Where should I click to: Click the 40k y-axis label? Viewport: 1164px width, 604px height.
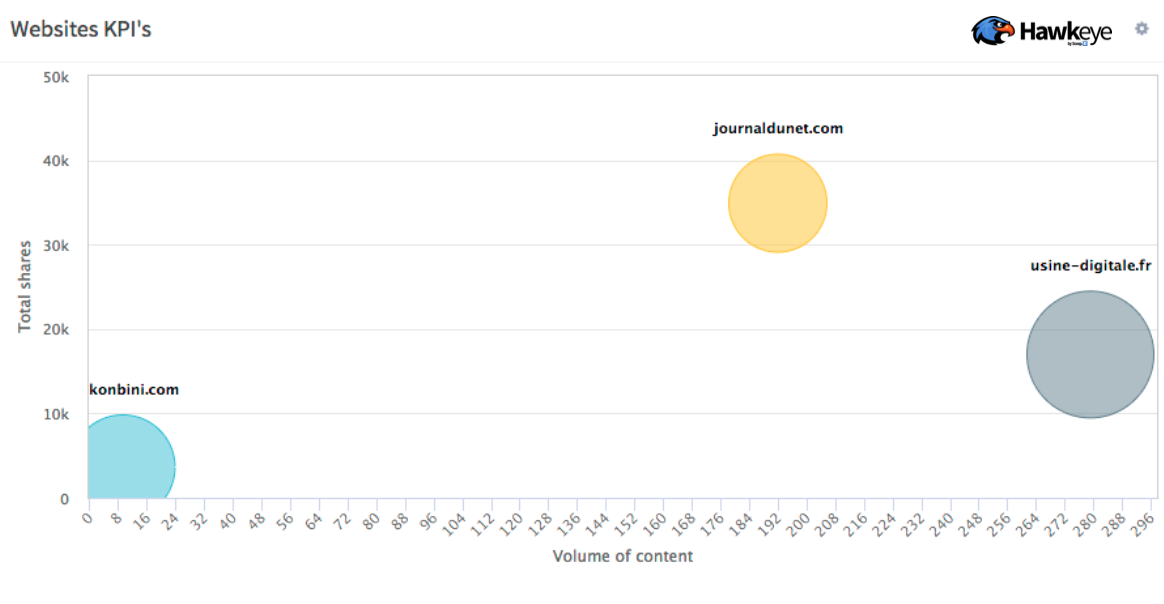(57, 161)
